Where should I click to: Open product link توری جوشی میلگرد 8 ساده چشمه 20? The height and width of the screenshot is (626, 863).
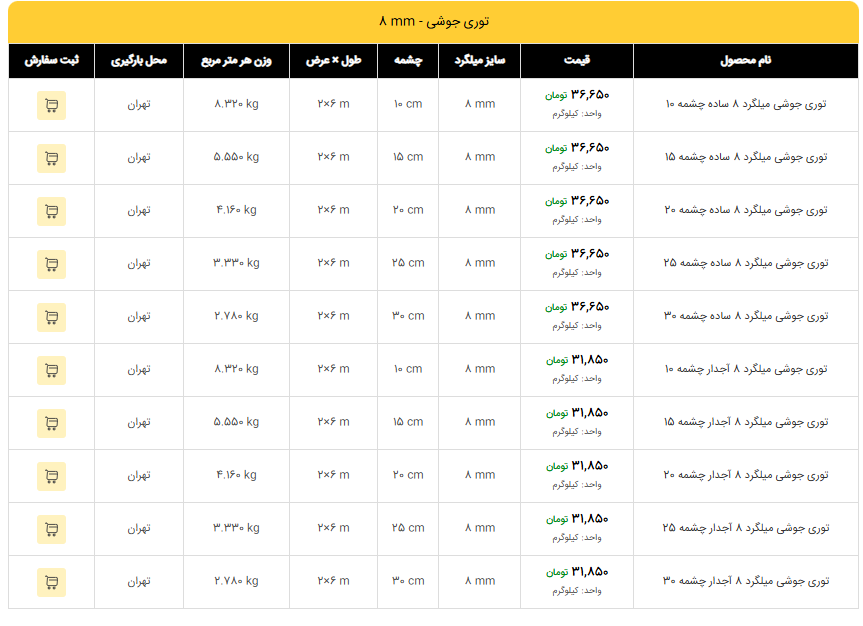point(746,210)
